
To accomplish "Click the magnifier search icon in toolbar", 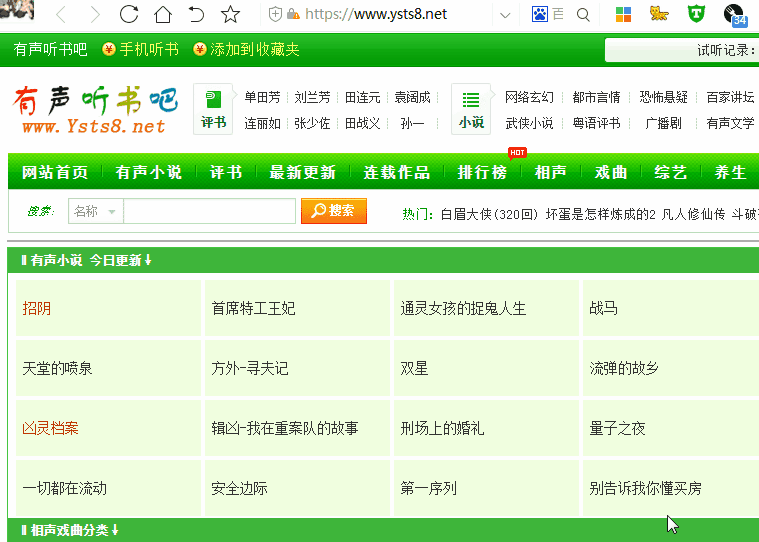I will 583,14.
